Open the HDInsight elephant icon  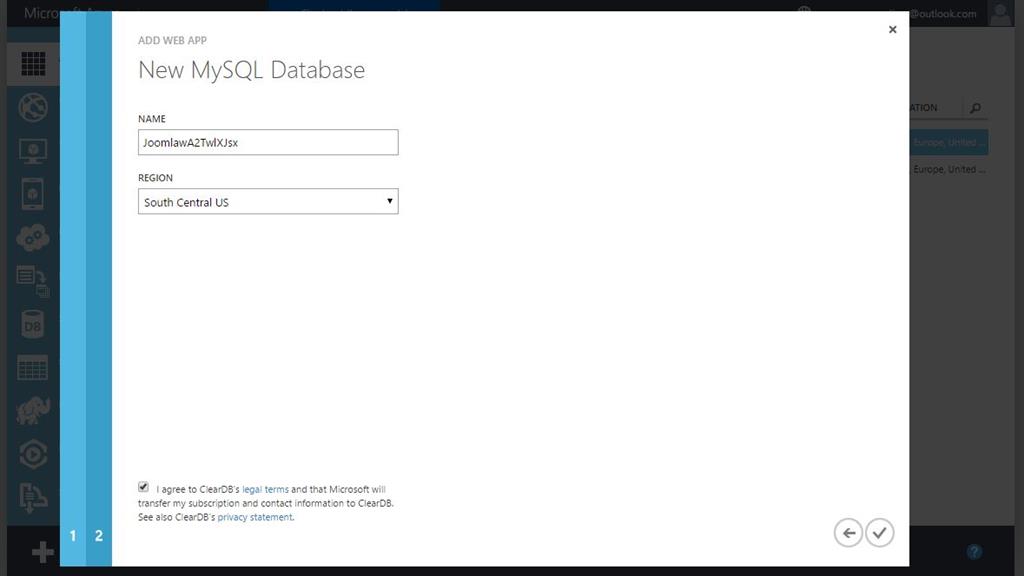coord(33,411)
